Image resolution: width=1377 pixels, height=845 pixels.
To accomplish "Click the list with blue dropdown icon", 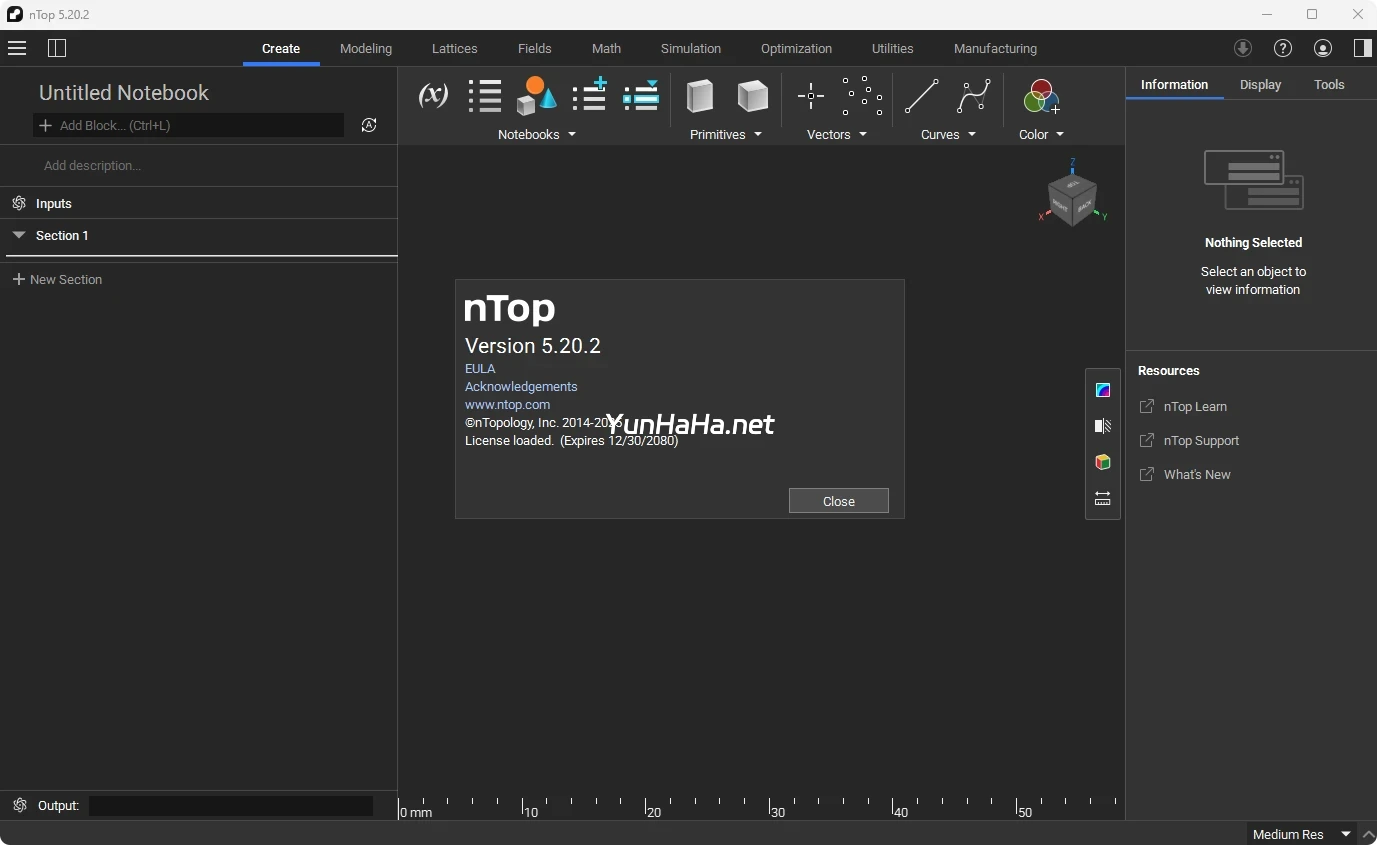I will (641, 96).
